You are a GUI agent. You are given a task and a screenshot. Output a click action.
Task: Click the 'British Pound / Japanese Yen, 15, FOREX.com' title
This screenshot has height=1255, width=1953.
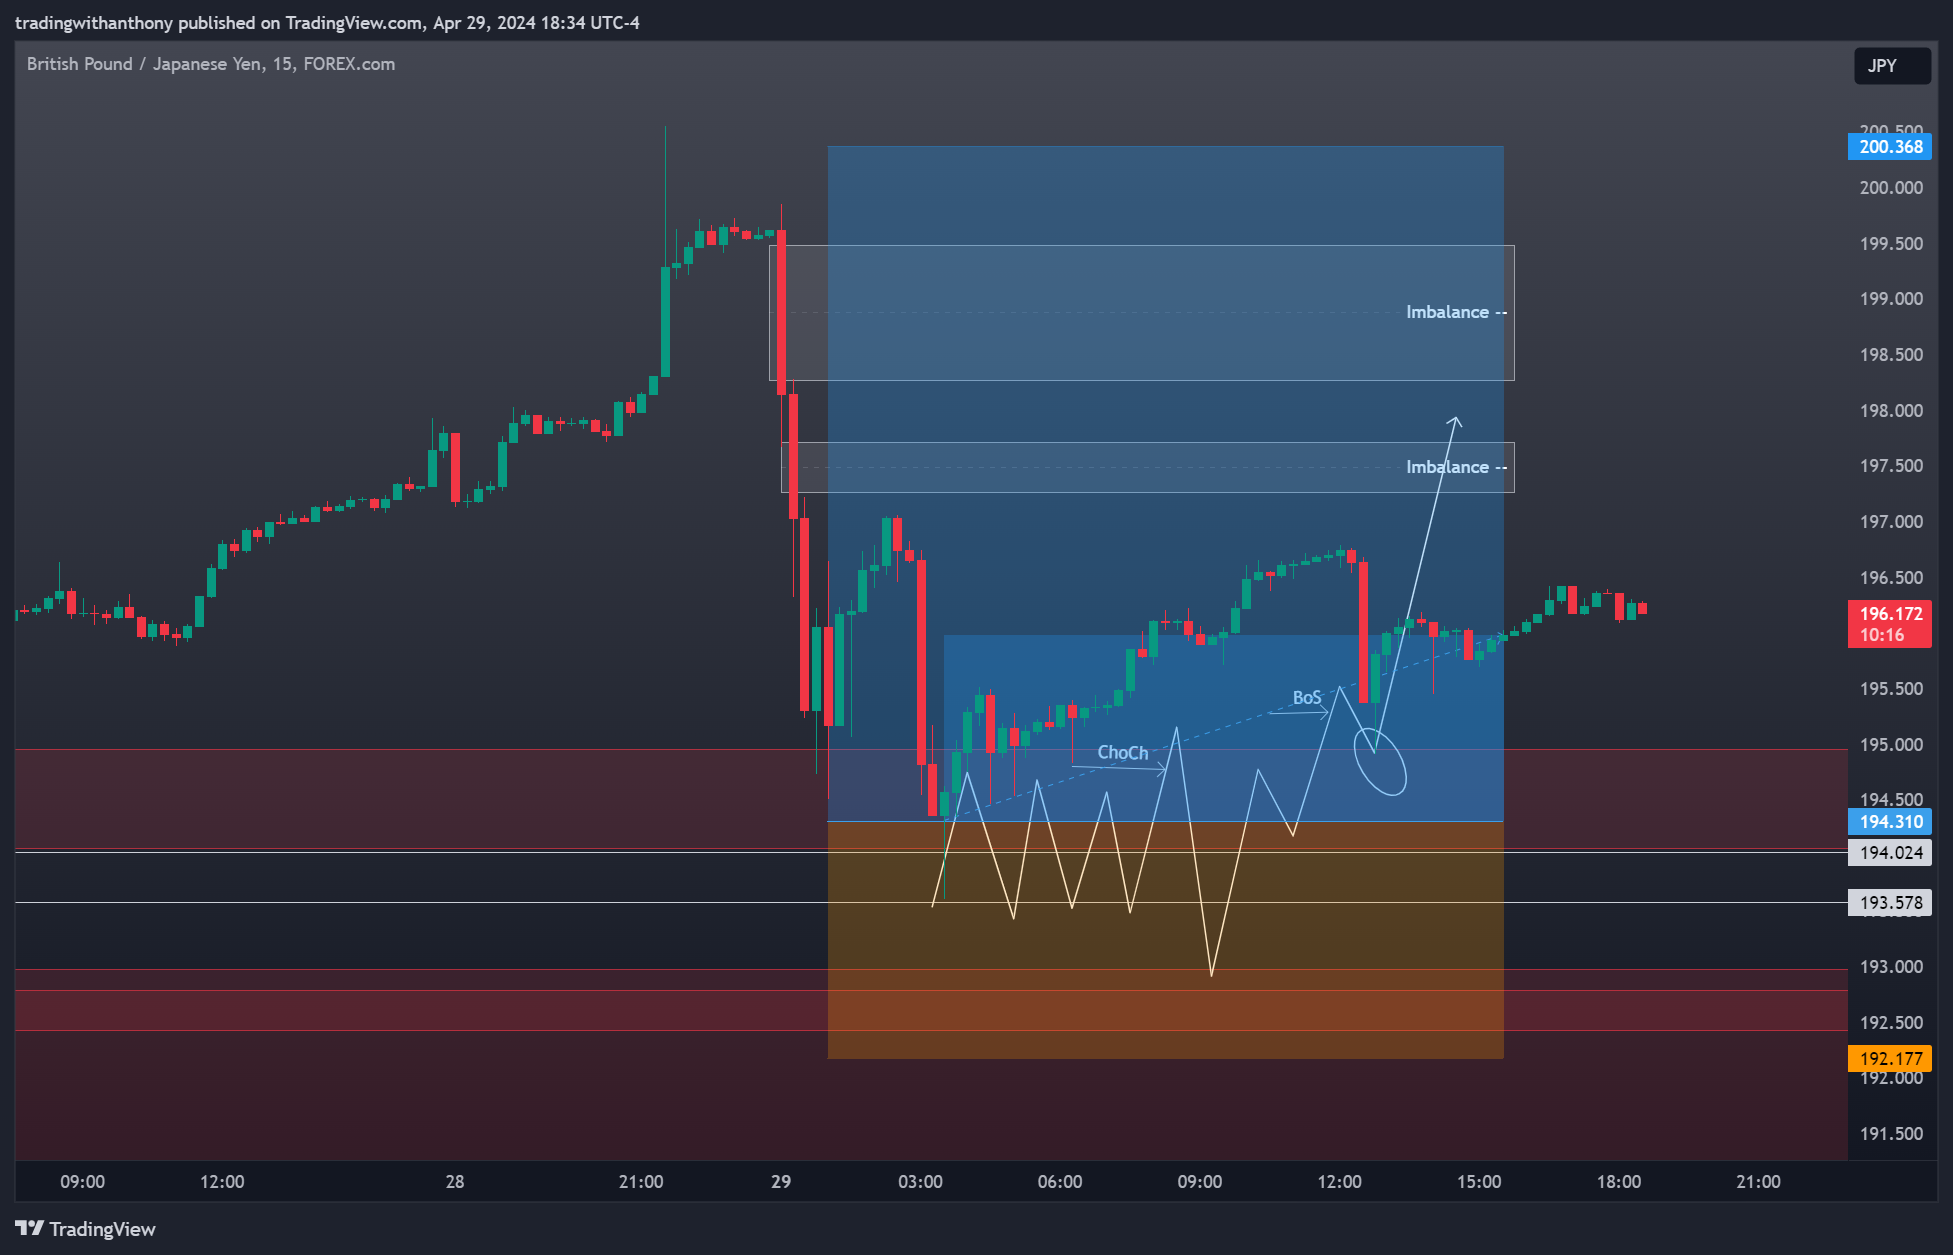211,64
